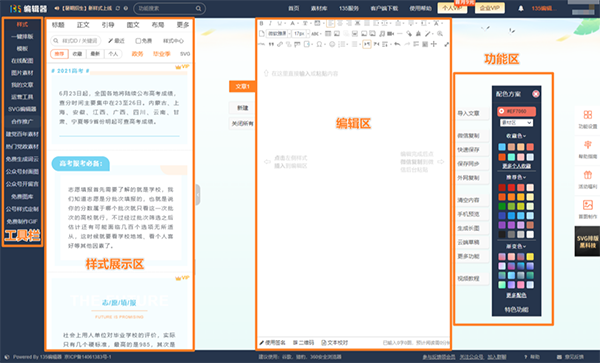Click the redo arrow icon
Screen dimensions: 600x363
click(407, 44)
